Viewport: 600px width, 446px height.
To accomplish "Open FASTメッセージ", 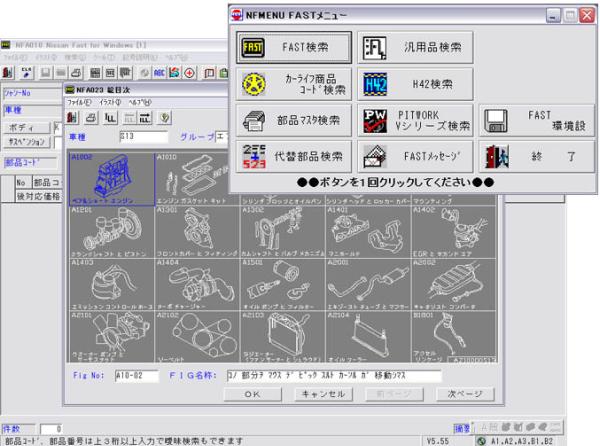I will point(415,156).
